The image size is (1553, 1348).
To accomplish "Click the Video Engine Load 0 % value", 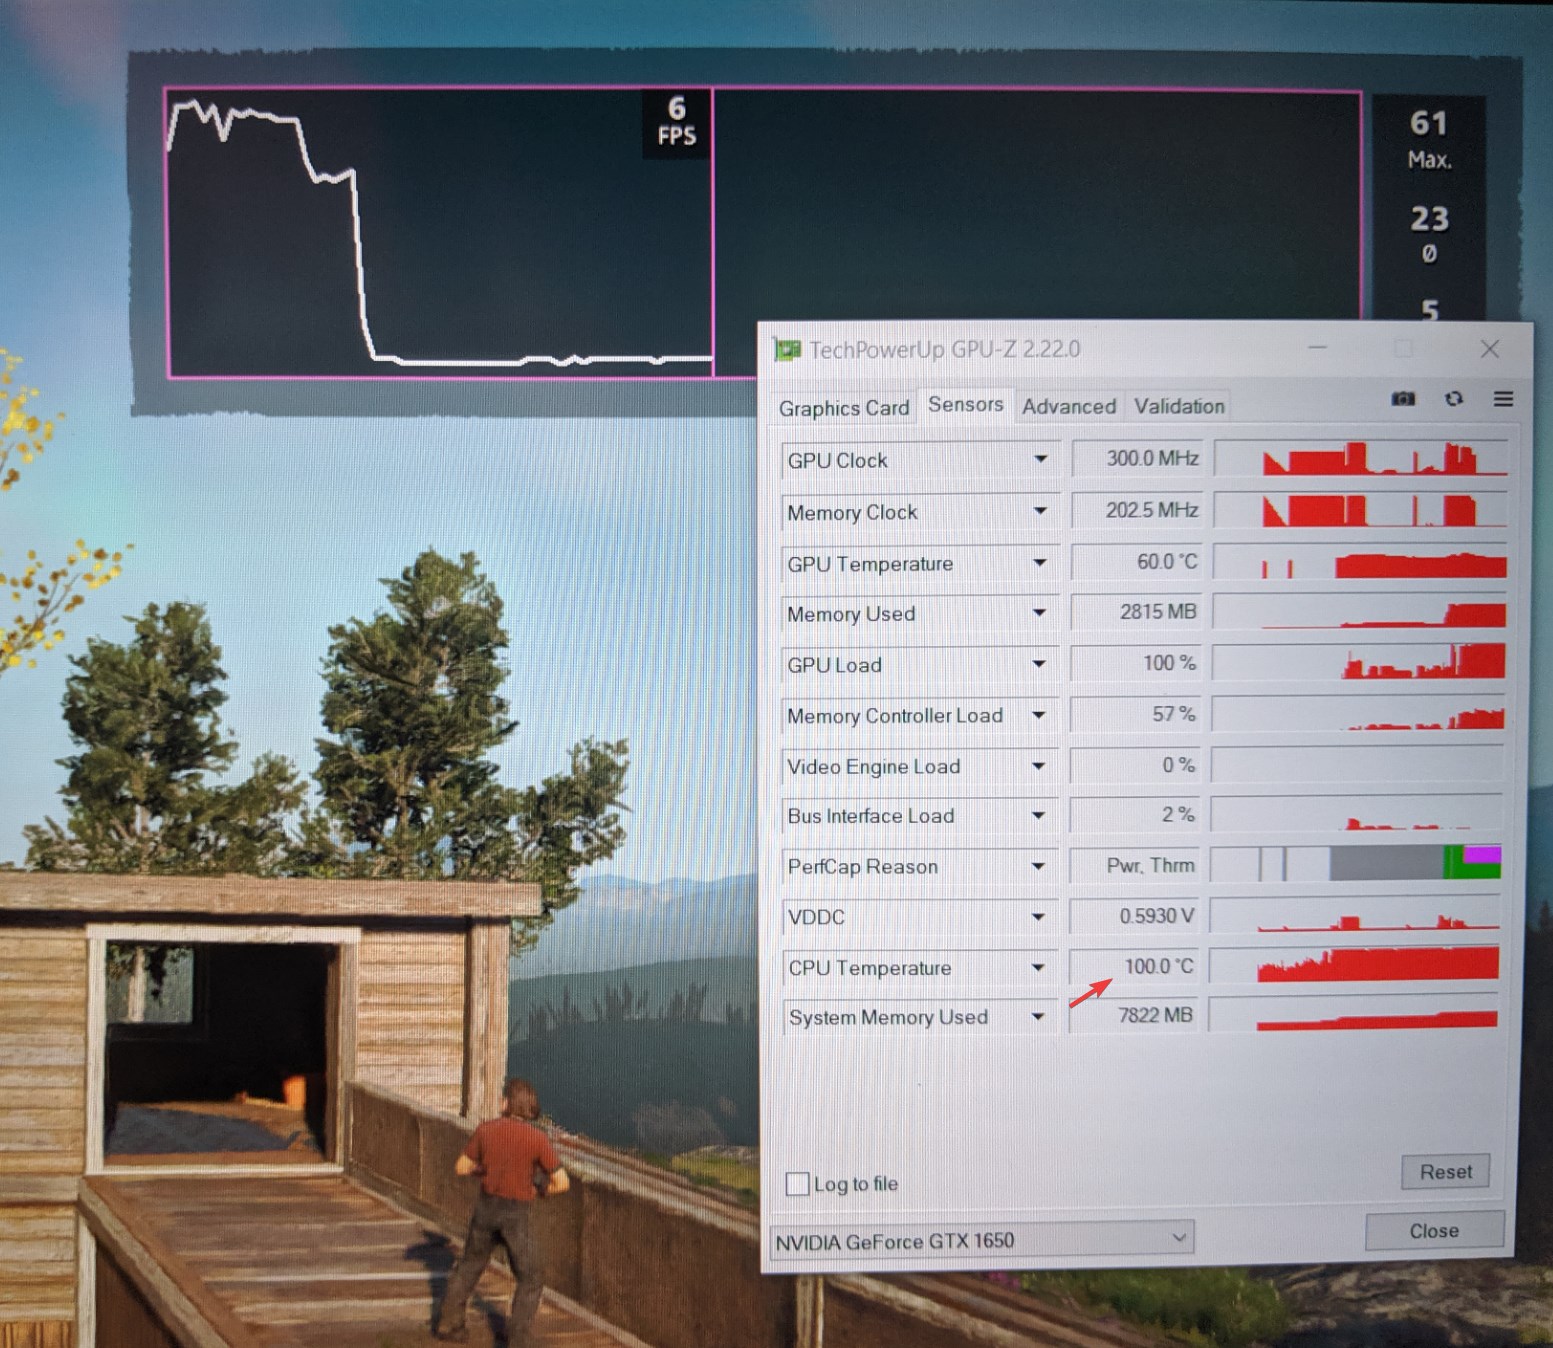I will [x=1135, y=765].
